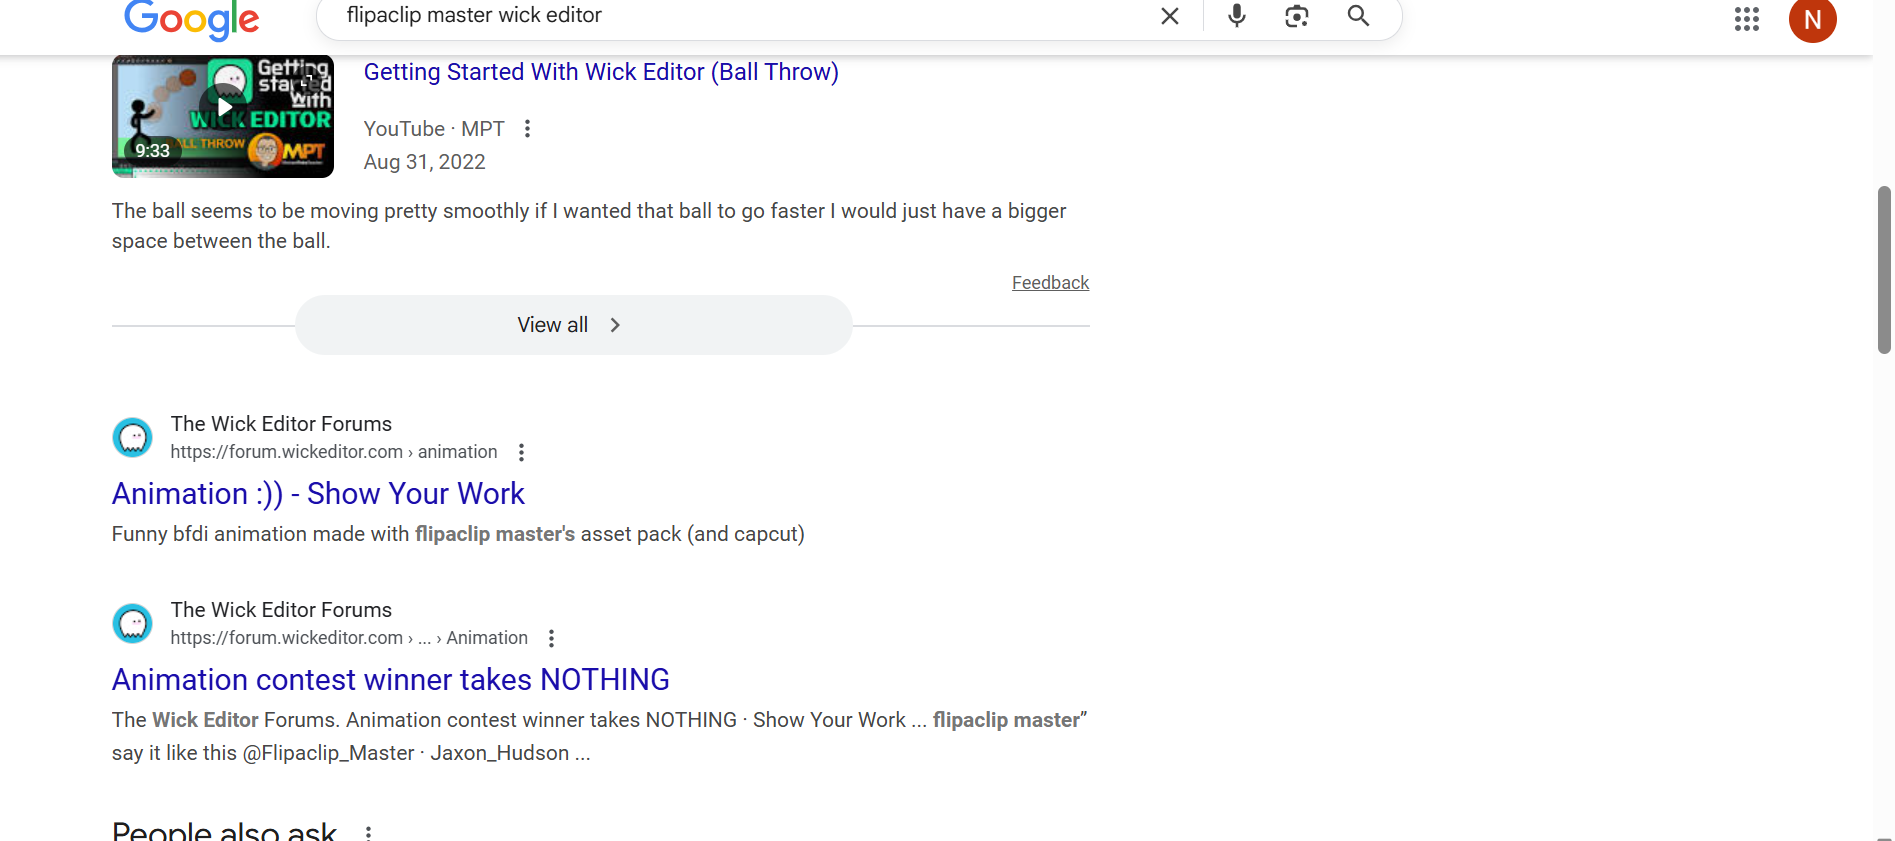Click in the search box text
Viewport: 1895px width, 841px height.
click(x=474, y=15)
